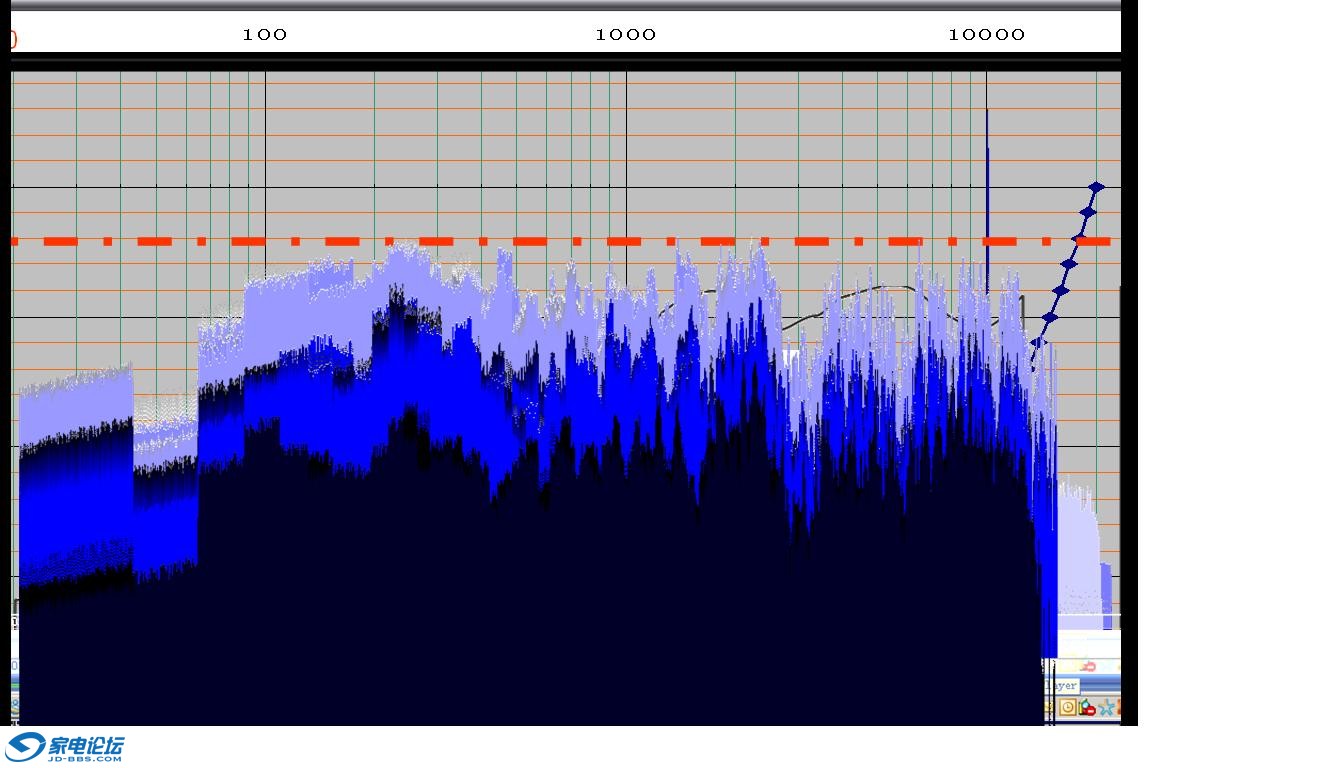
Task: Select the lowest diamond marker on blue curve
Action: pyautogui.click(x=1037, y=342)
